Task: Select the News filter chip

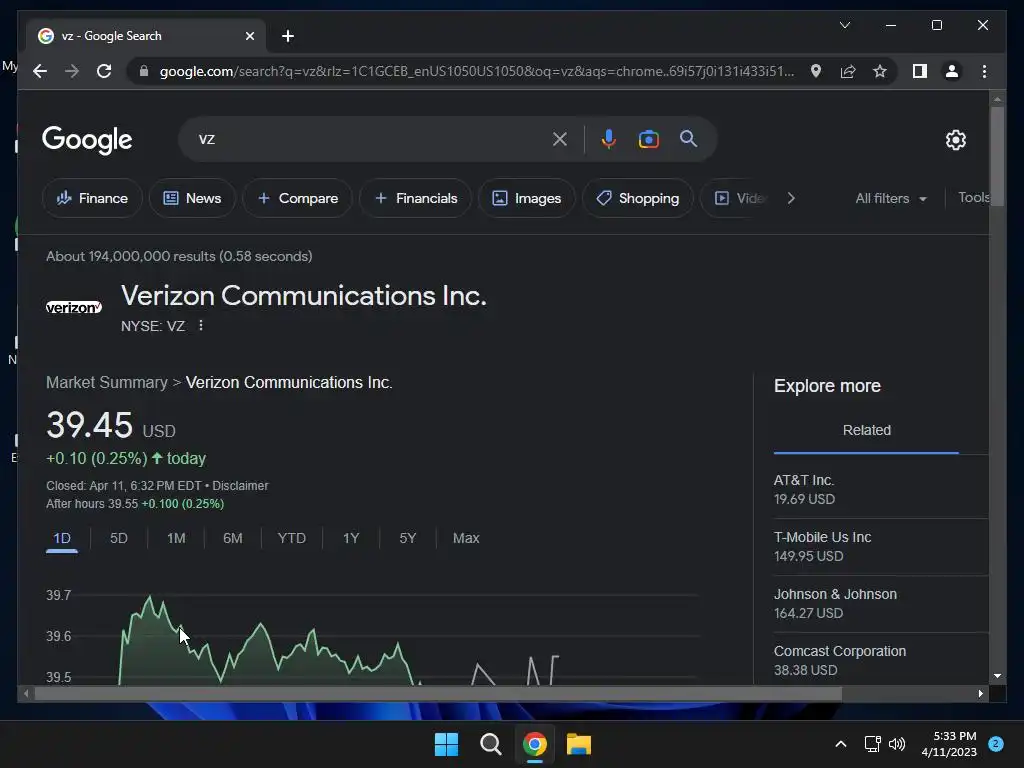Action: [192, 198]
